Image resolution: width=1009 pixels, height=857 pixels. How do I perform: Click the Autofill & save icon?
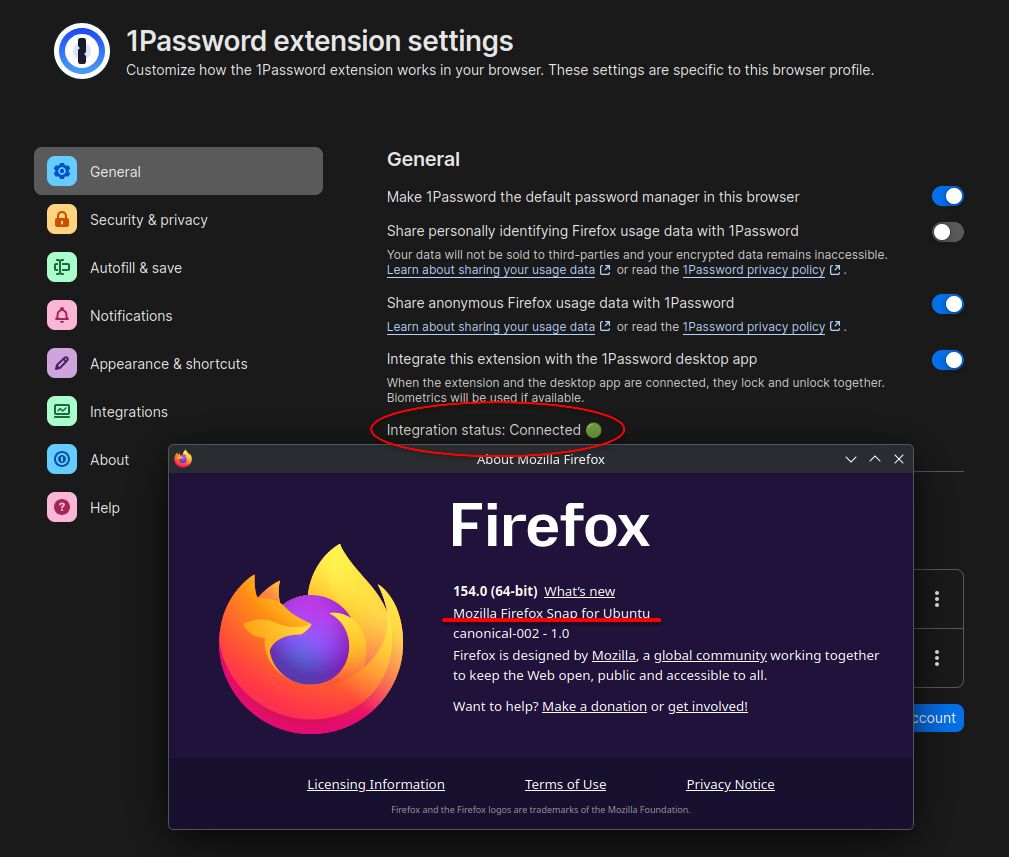tap(62, 267)
